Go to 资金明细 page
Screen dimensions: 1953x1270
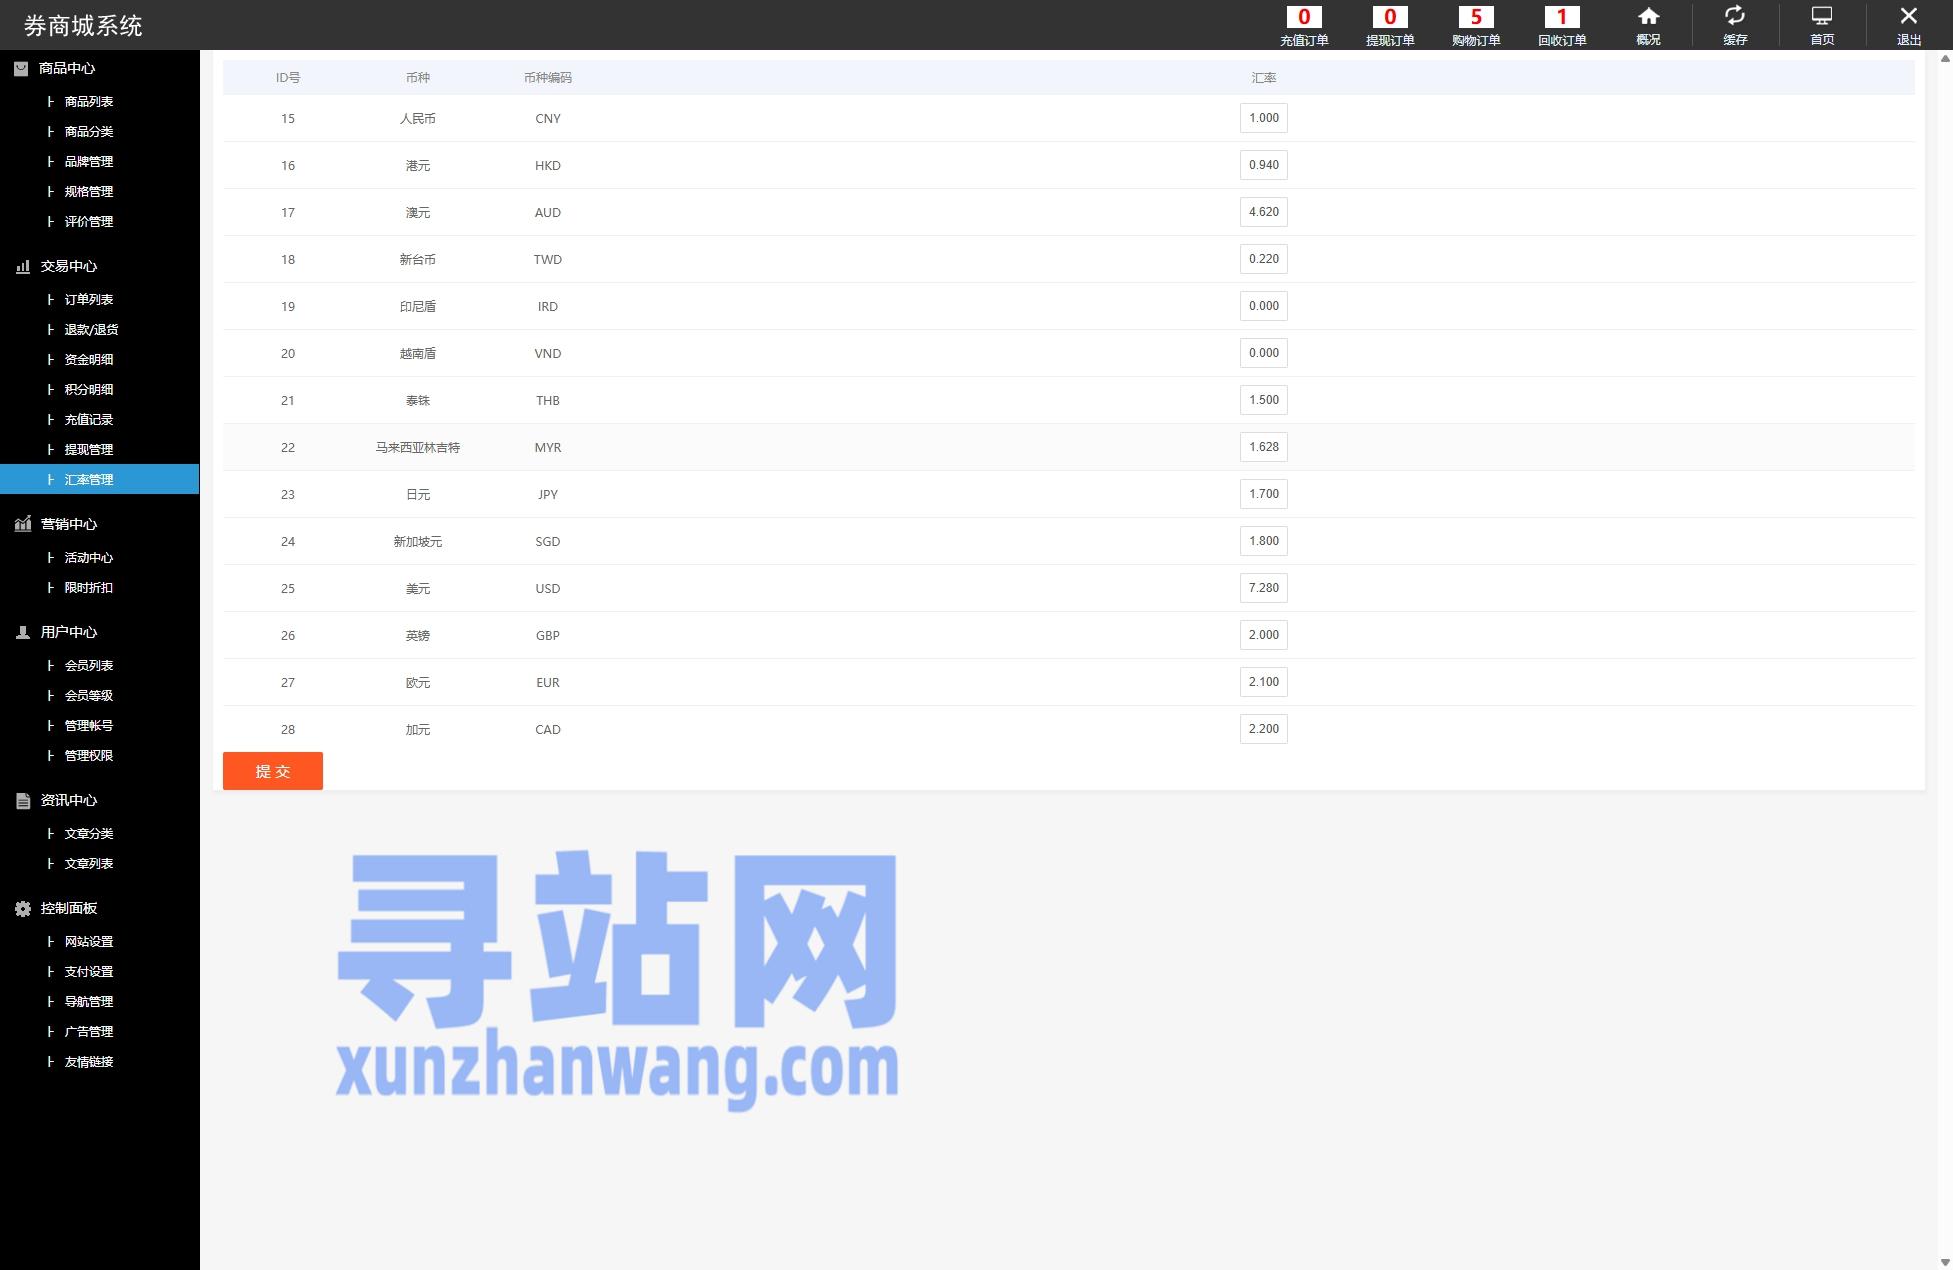click(89, 360)
